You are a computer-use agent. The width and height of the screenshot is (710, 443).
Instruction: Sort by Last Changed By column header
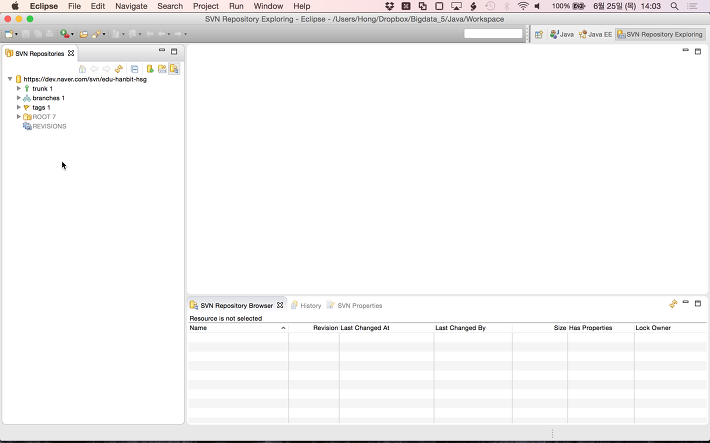tap(473, 328)
